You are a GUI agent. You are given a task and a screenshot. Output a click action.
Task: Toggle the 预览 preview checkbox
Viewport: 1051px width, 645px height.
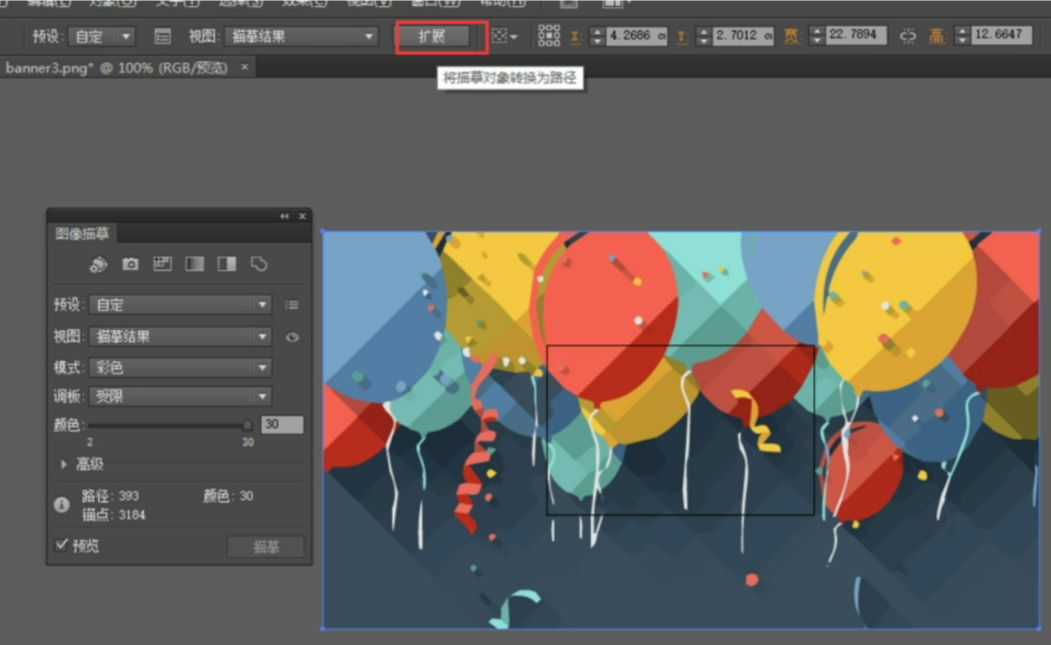(x=62, y=544)
